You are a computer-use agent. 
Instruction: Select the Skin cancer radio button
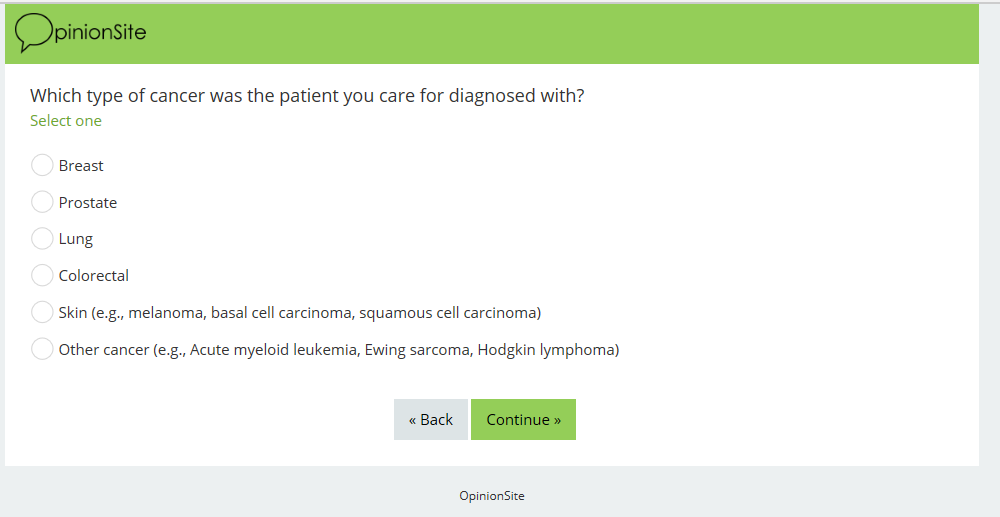pyautogui.click(x=42, y=312)
